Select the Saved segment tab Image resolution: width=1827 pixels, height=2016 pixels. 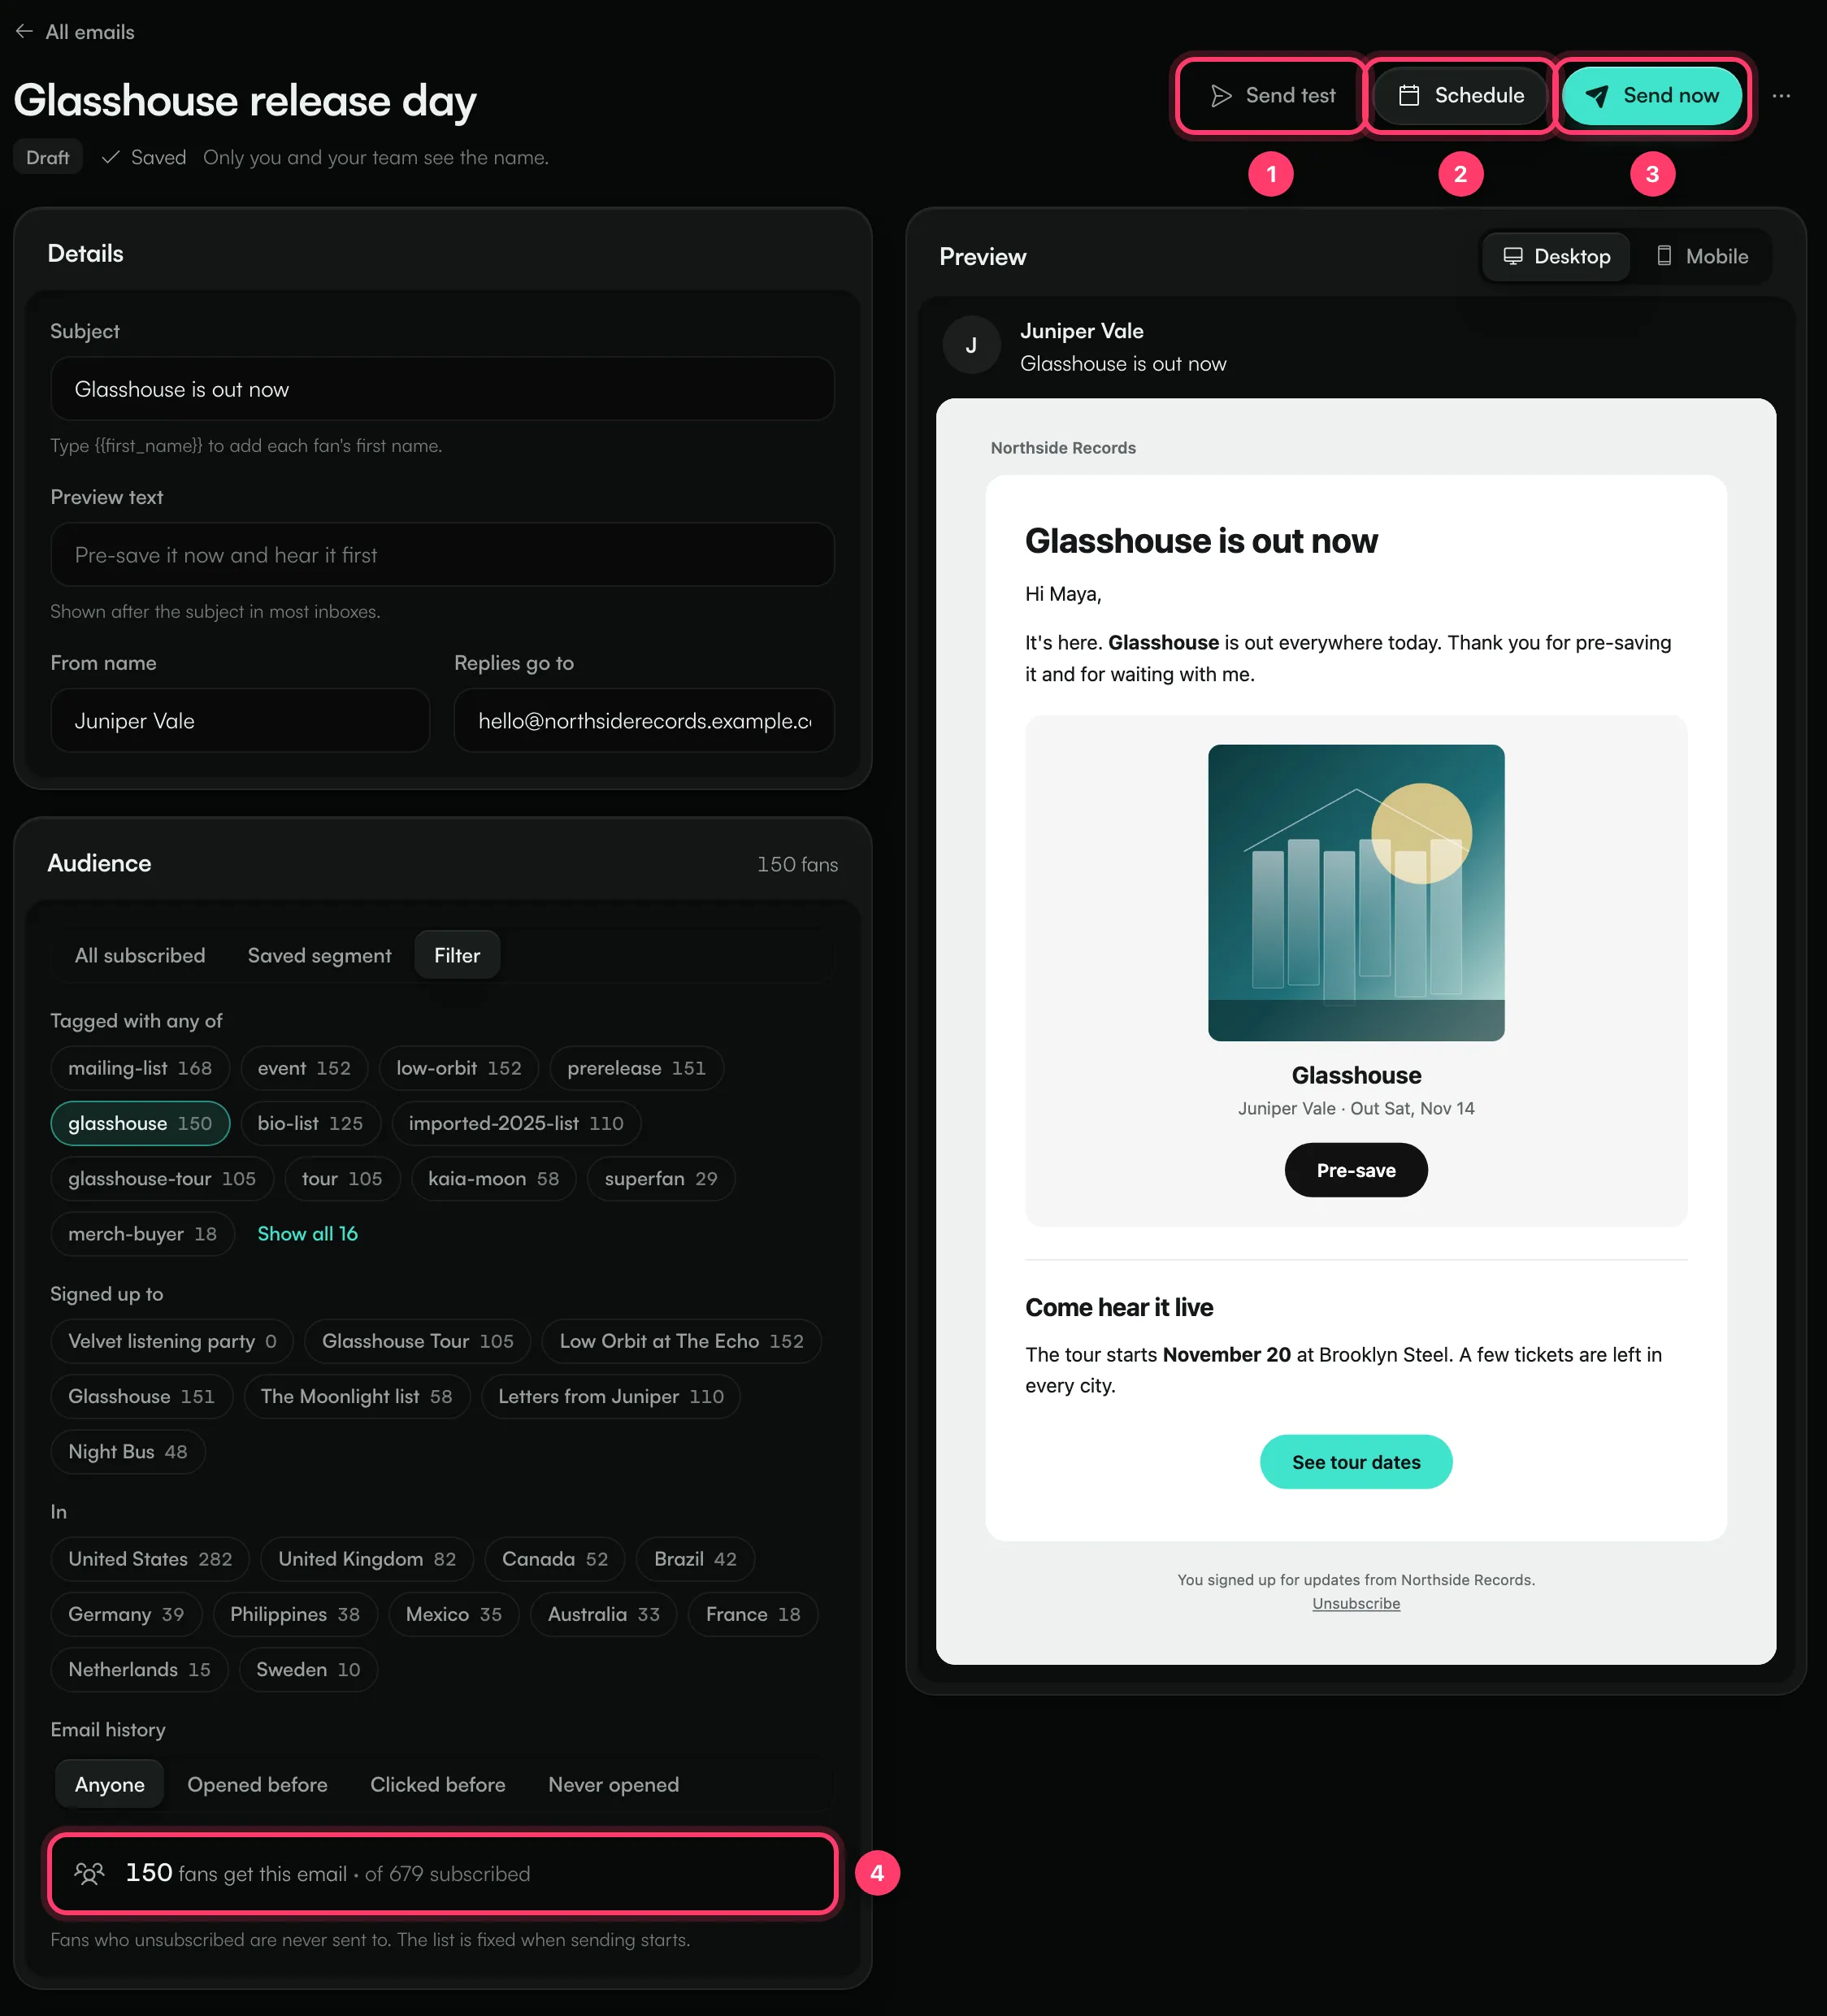[319, 956]
